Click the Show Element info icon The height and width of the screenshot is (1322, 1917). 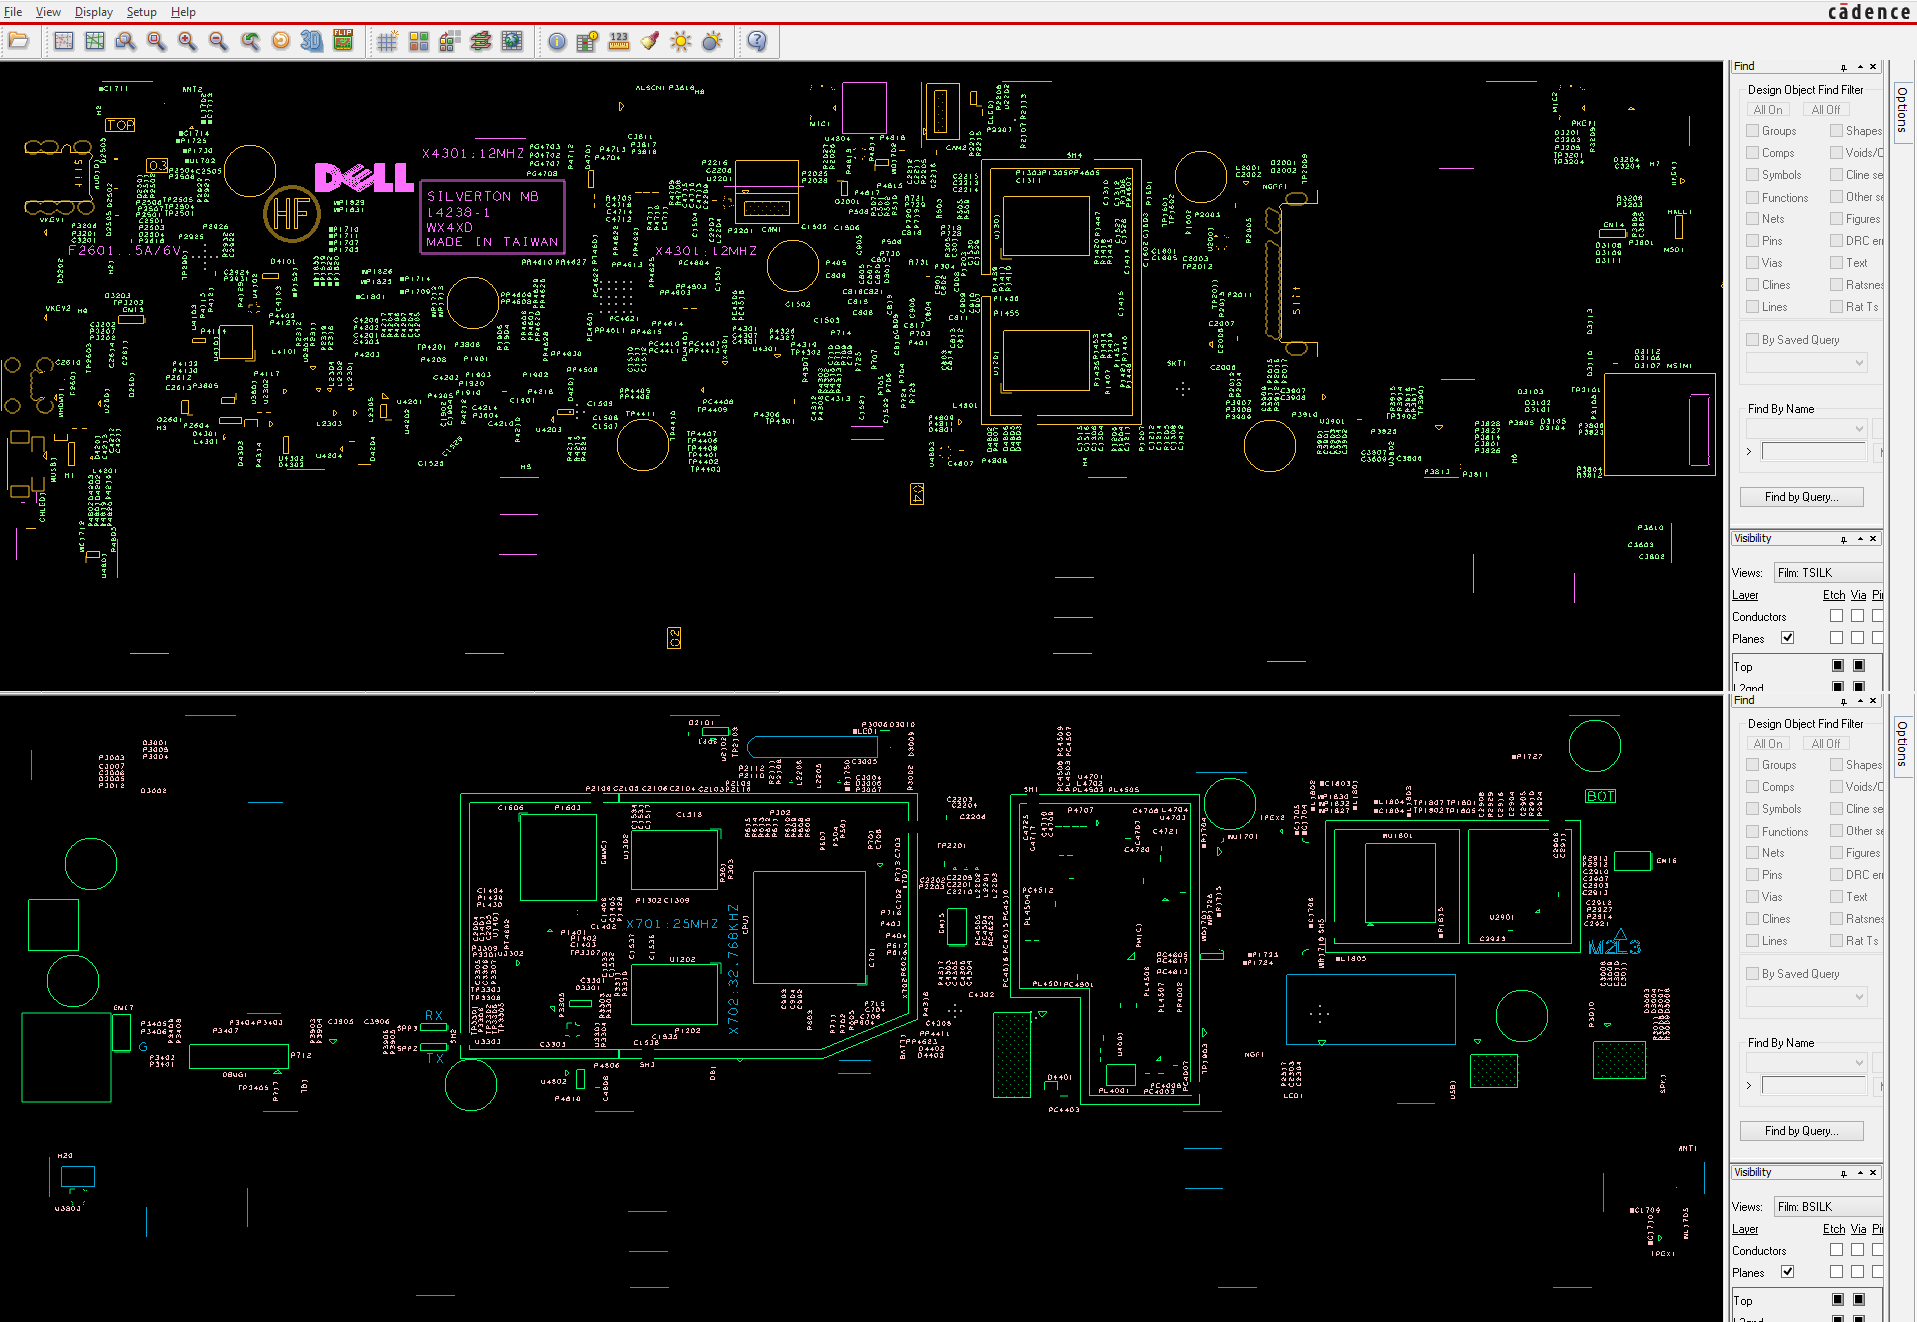click(x=557, y=41)
